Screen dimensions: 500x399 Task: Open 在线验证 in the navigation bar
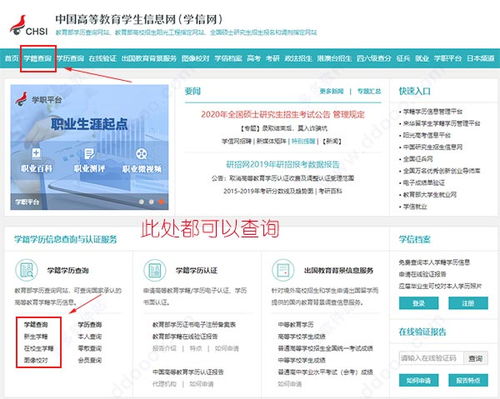[102, 58]
